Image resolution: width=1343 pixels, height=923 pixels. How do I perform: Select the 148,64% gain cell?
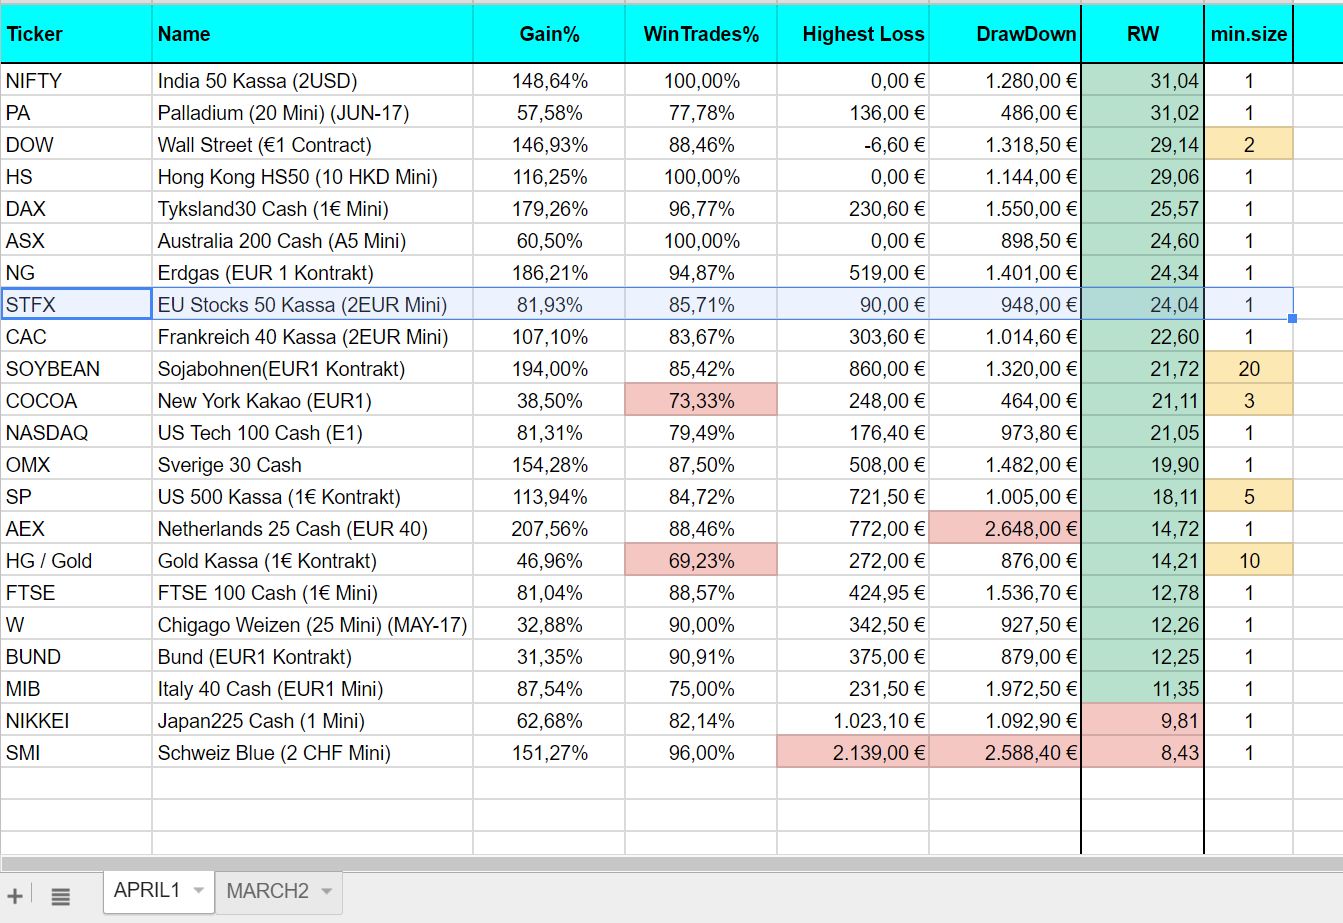pos(549,81)
